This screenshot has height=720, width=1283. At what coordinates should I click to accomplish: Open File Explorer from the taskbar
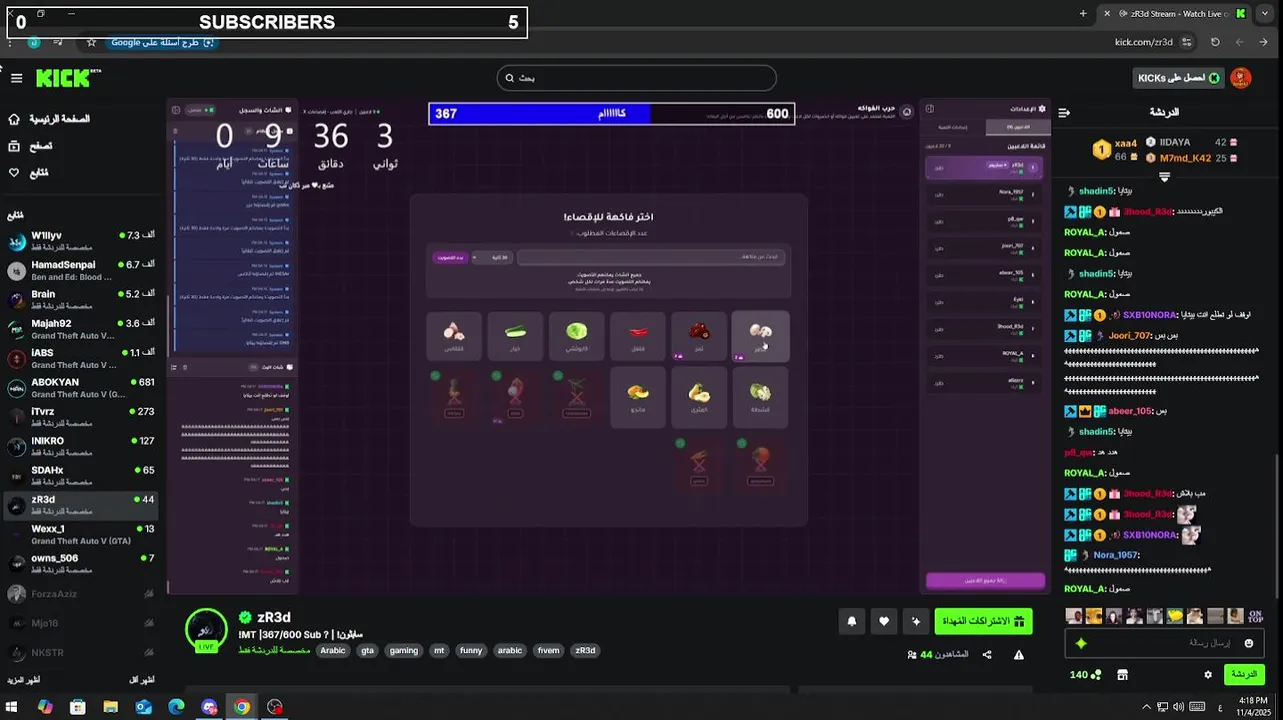(110, 707)
